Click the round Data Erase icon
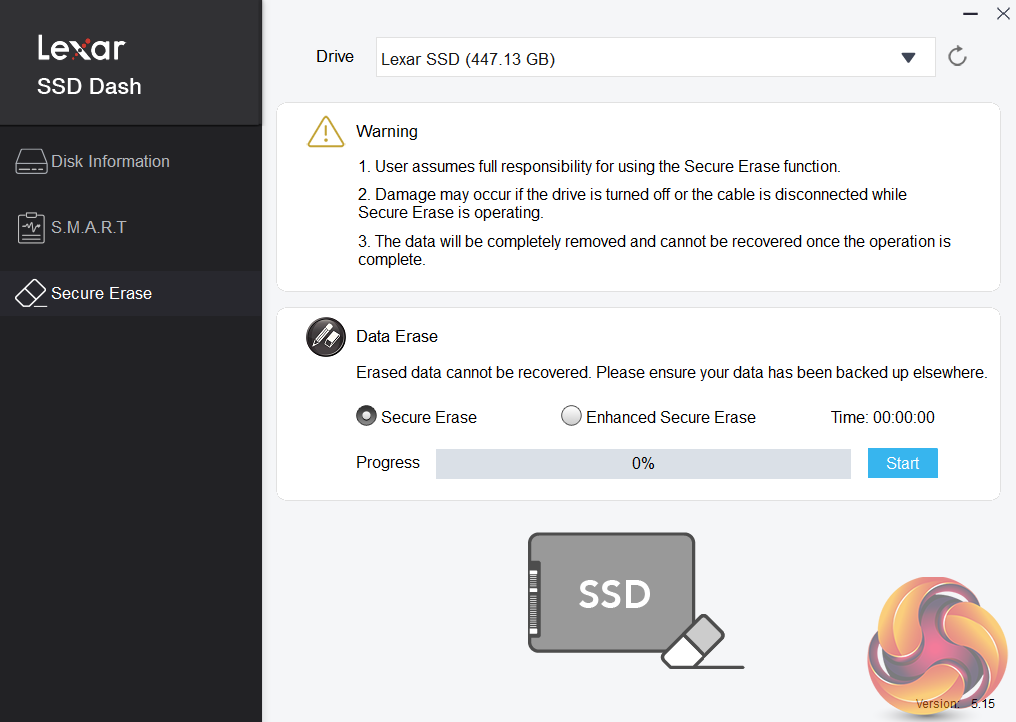The height and width of the screenshot is (722, 1016). pyautogui.click(x=325, y=337)
